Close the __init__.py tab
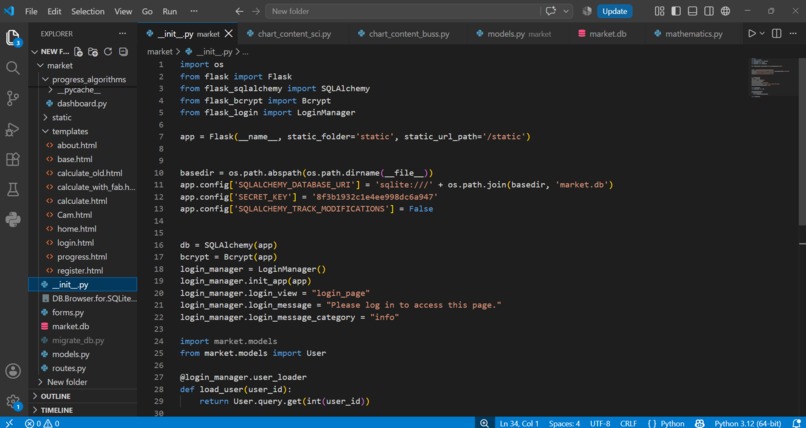The image size is (806, 428). 229,34
